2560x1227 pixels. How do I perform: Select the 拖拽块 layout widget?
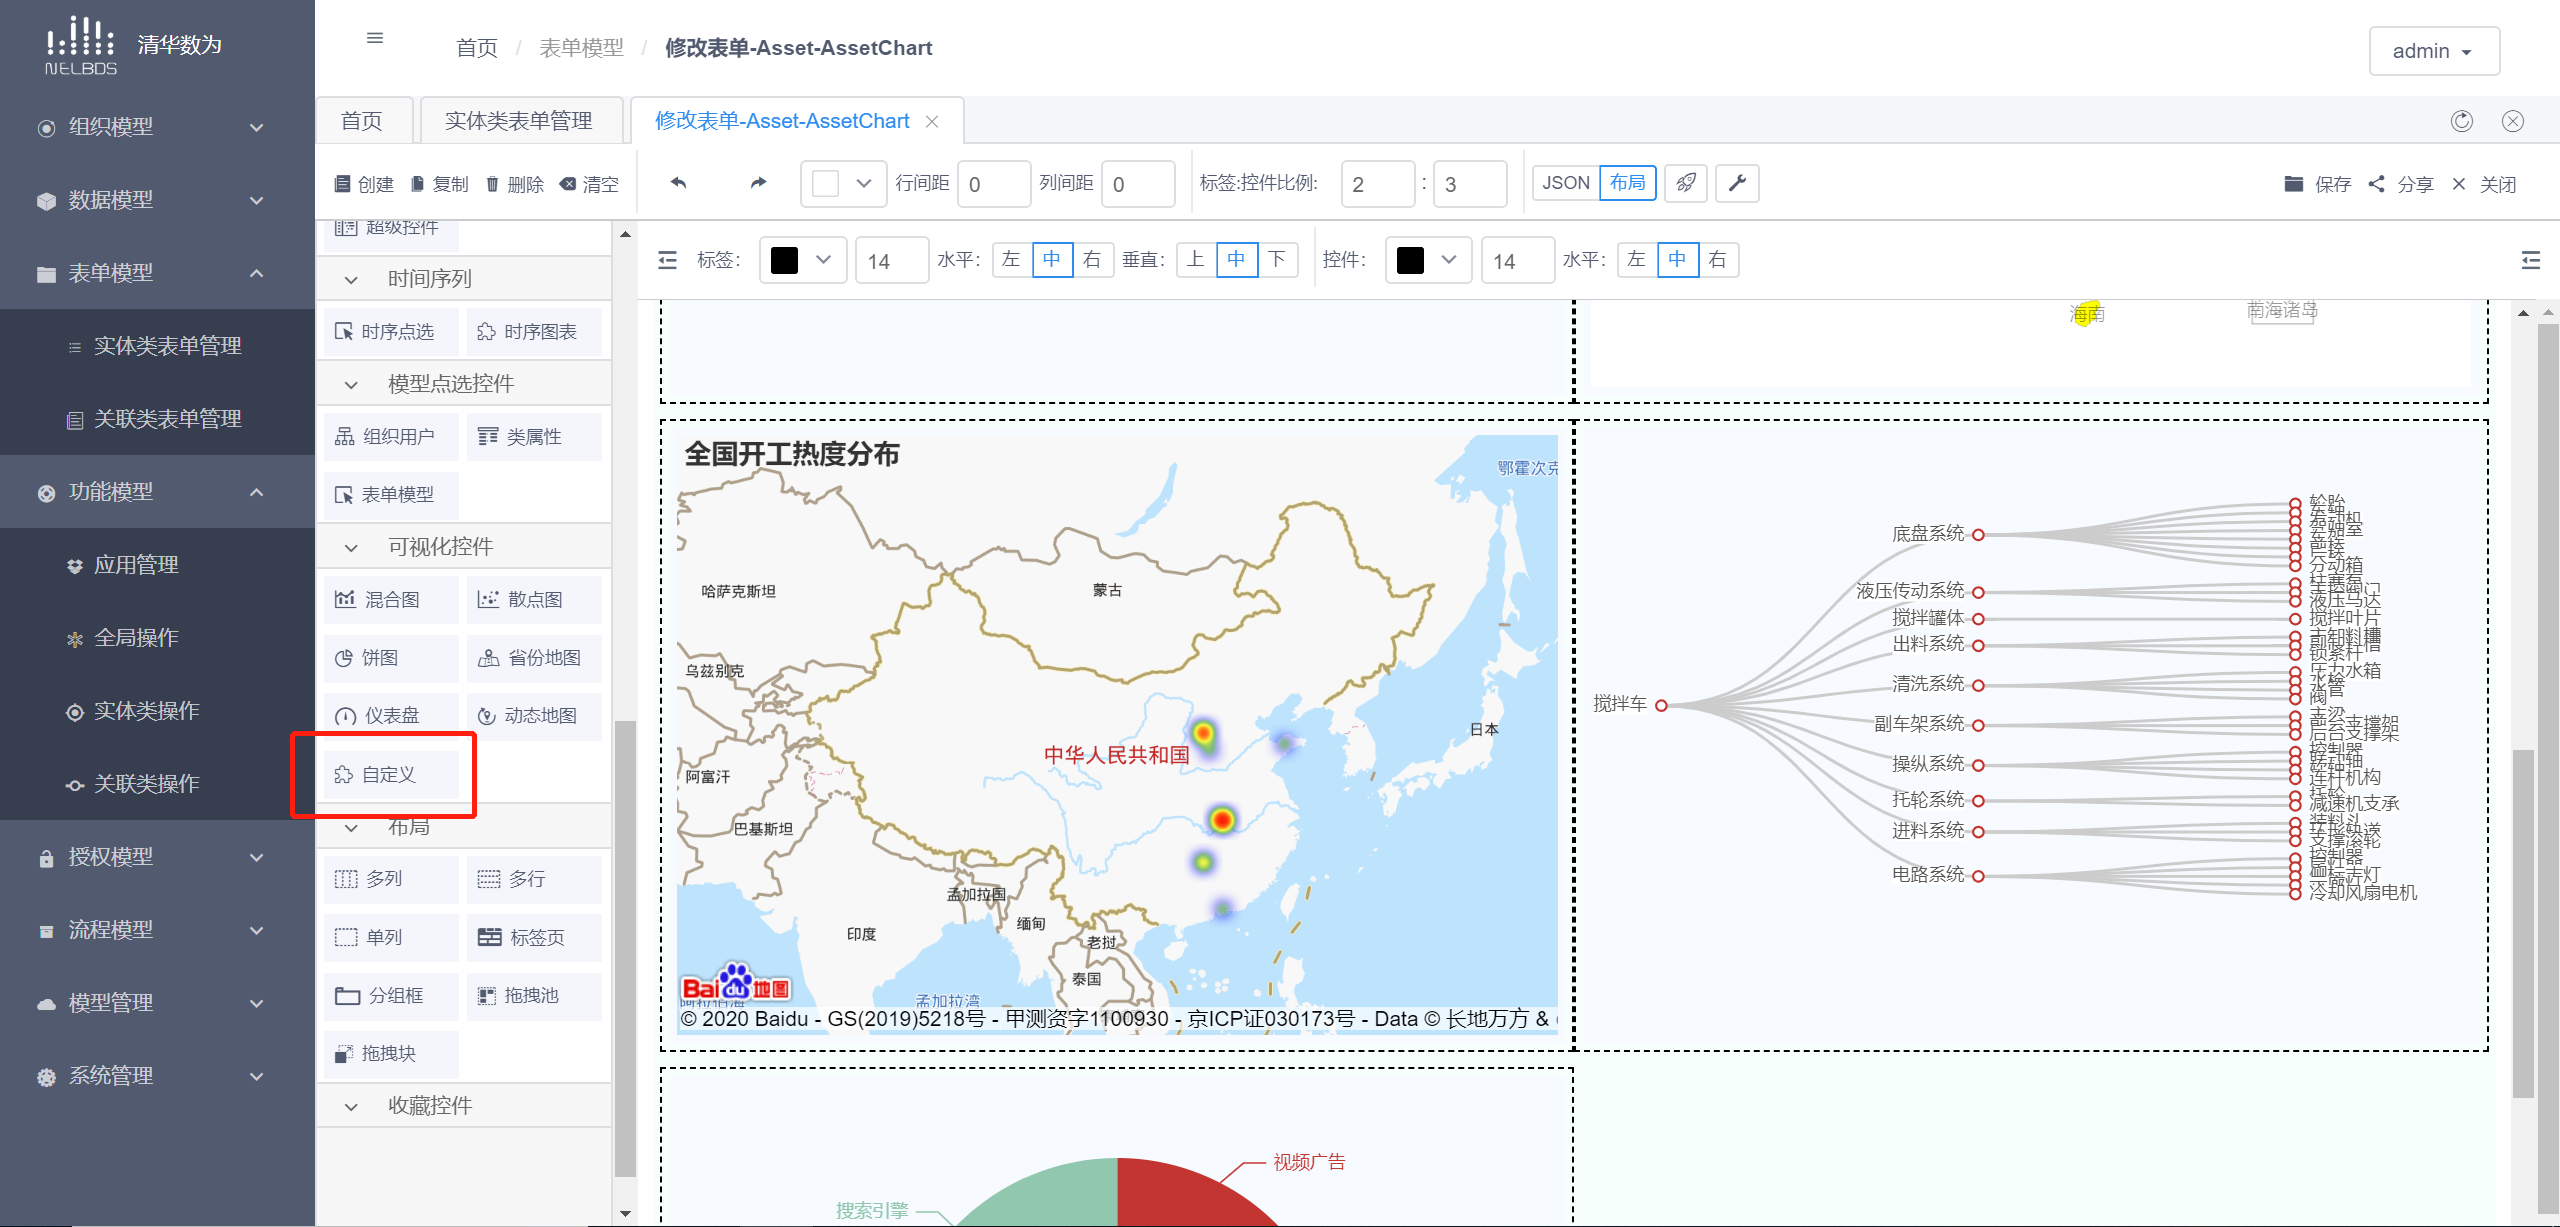tap(391, 1053)
